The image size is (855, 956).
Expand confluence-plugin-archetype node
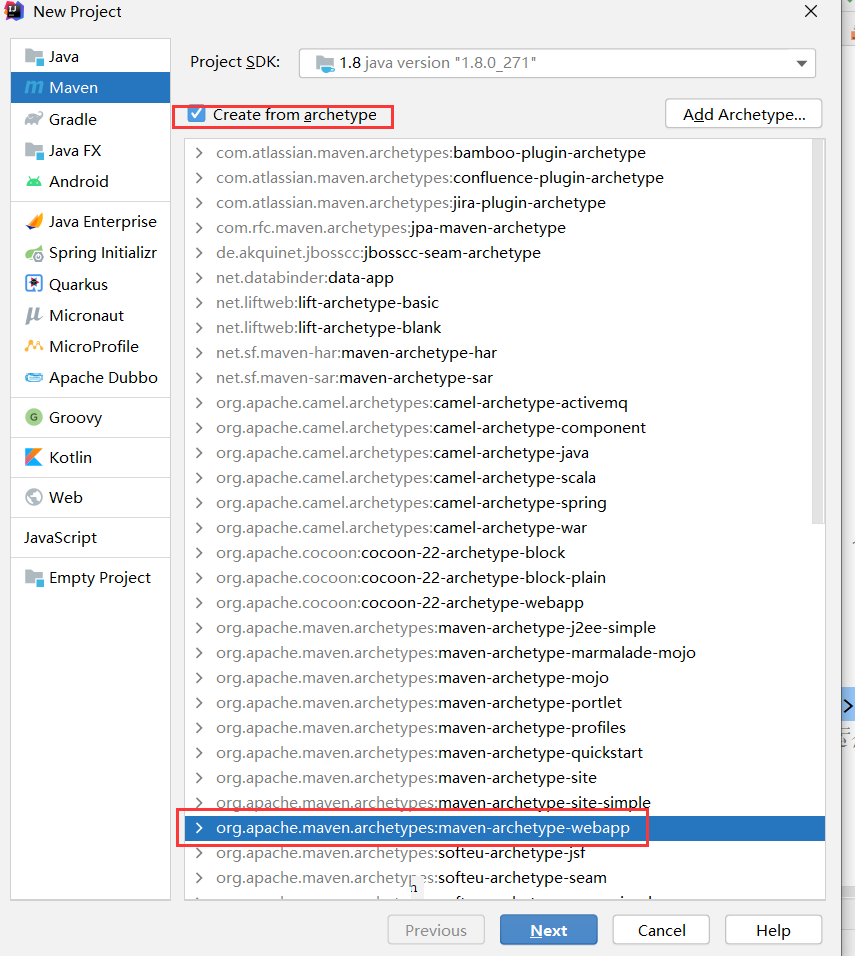click(x=199, y=177)
